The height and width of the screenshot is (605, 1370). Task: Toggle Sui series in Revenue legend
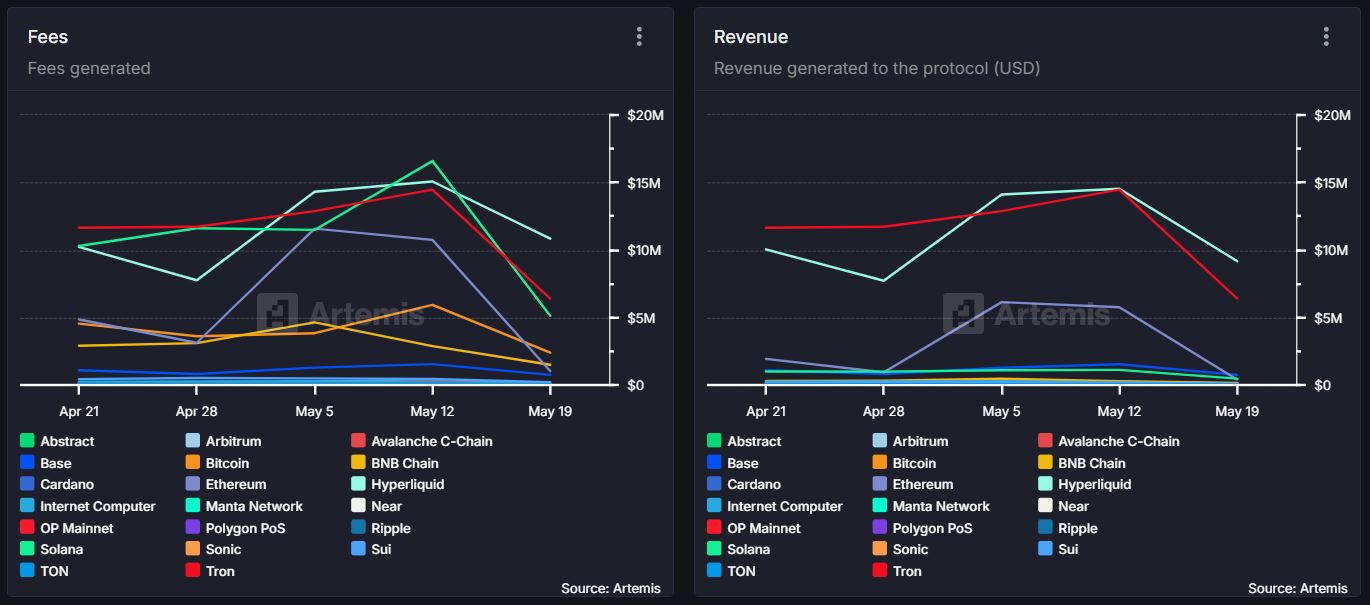click(x=1058, y=549)
